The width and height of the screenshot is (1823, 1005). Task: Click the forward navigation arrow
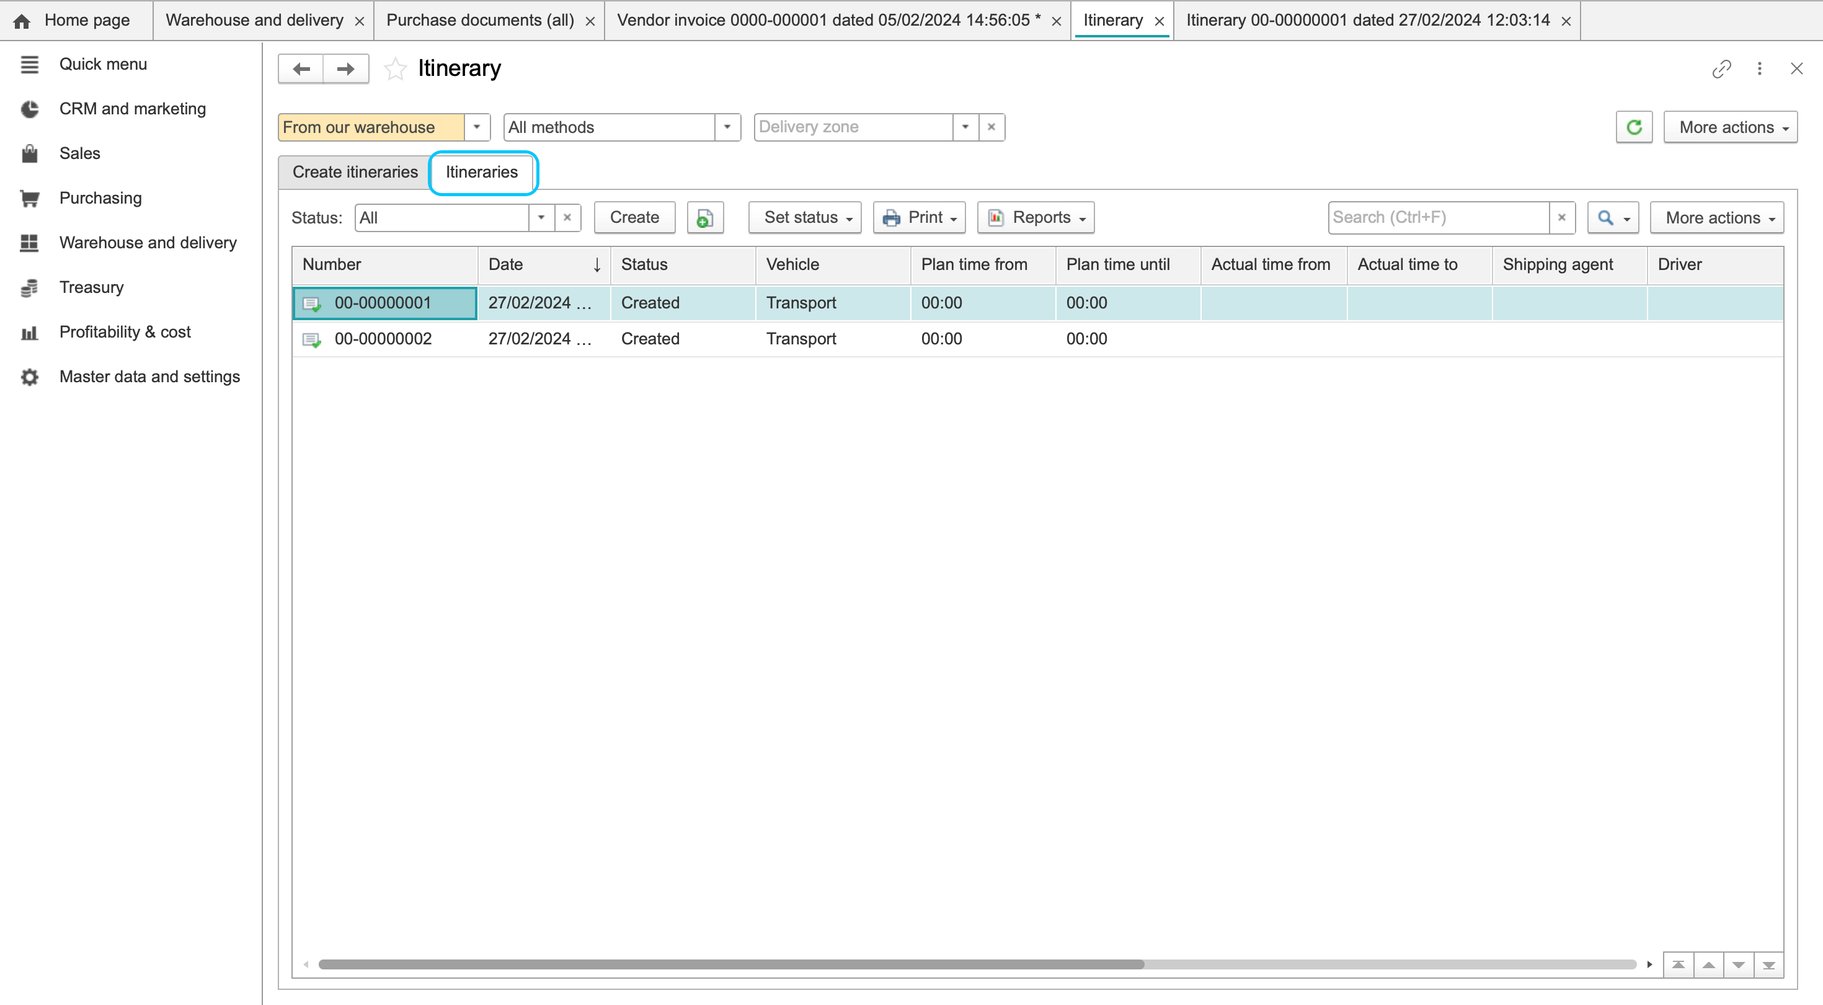coord(346,68)
